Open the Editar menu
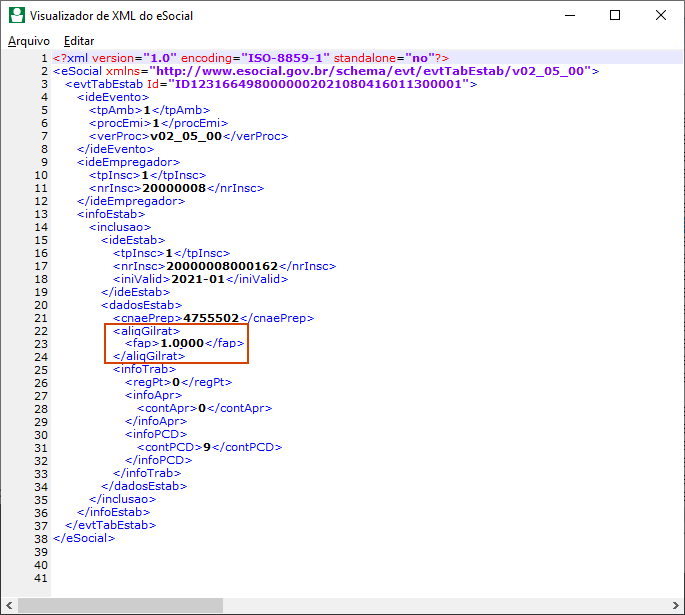685x615 pixels. [79, 41]
